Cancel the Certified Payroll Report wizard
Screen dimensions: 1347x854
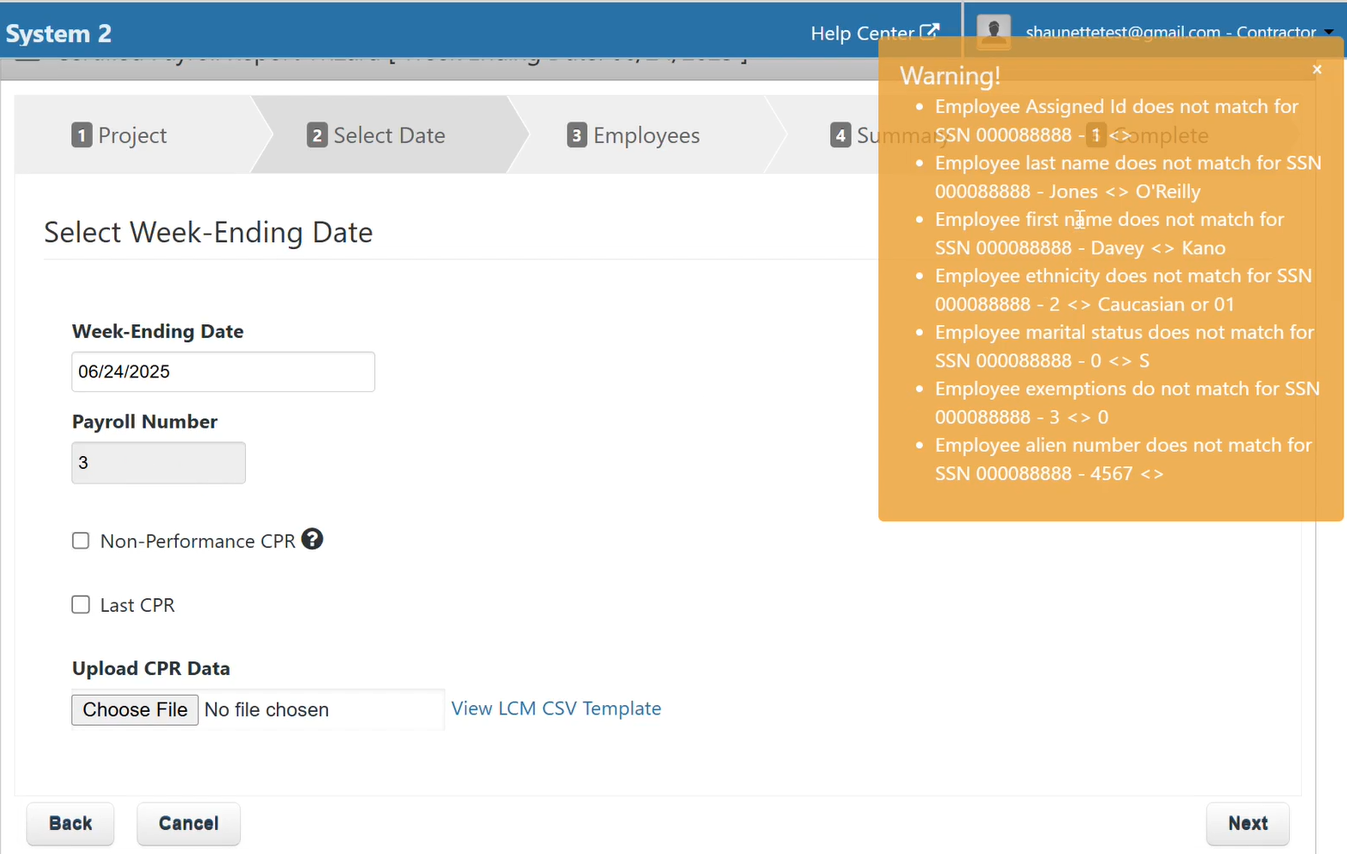pos(188,823)
